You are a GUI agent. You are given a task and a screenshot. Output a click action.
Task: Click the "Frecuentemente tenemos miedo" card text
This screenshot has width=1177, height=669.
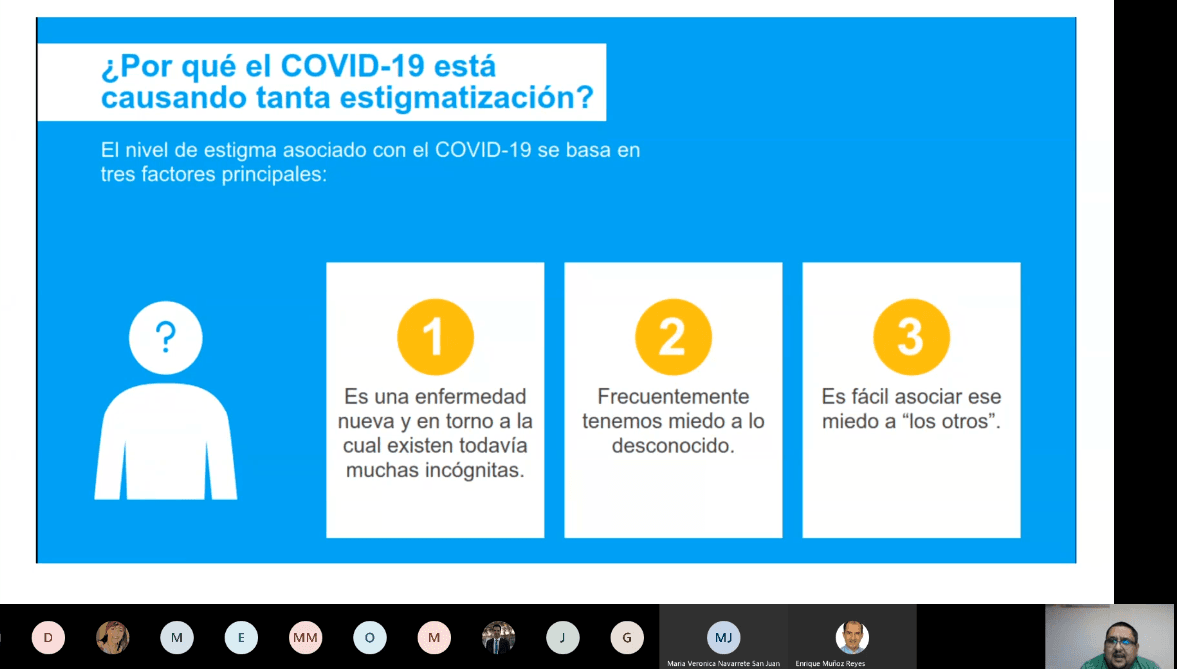click(x=673, y=422)
